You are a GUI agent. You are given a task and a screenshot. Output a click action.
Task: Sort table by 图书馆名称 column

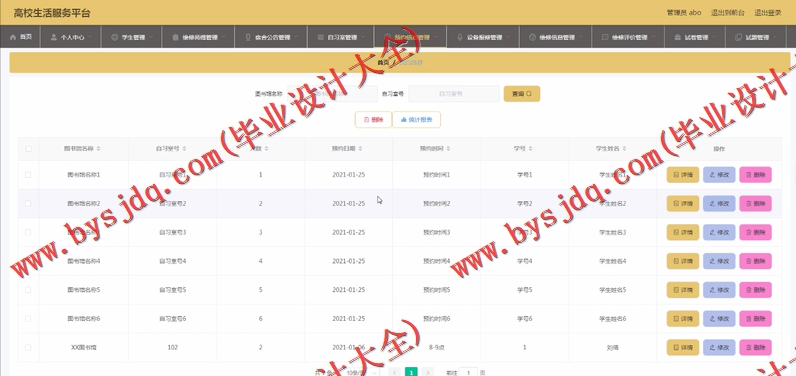(98, 149)
